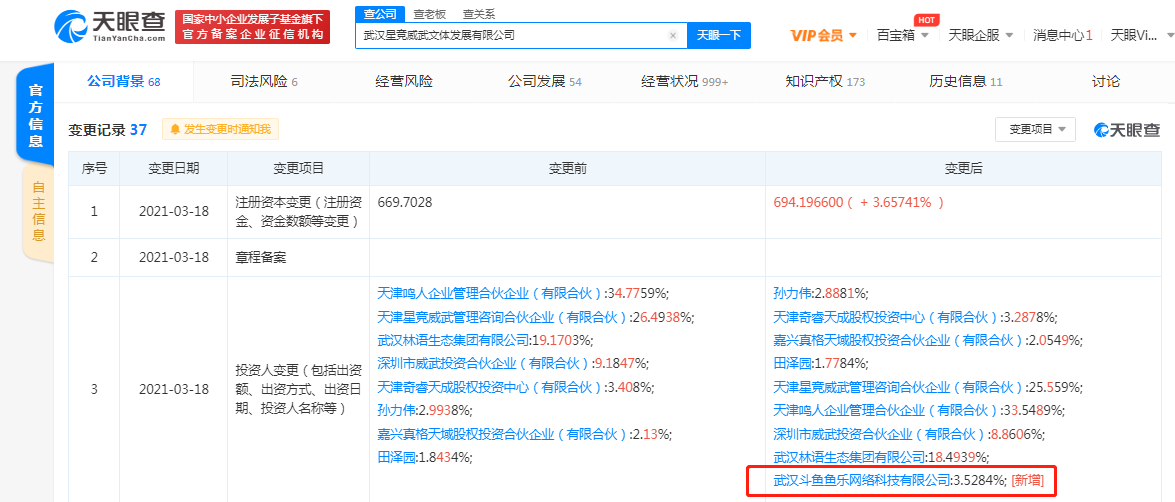Click the 变更记录 37 section title
Viewport: 1175px width, 502px height.
pos(107,130)
